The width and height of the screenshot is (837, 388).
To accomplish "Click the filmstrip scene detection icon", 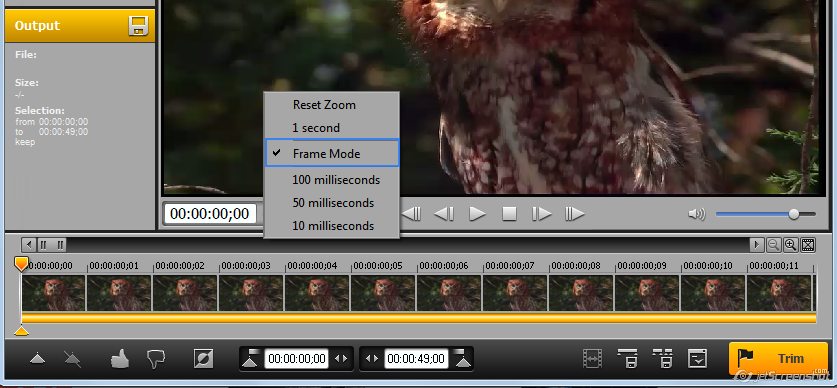I will coord(593,359).
